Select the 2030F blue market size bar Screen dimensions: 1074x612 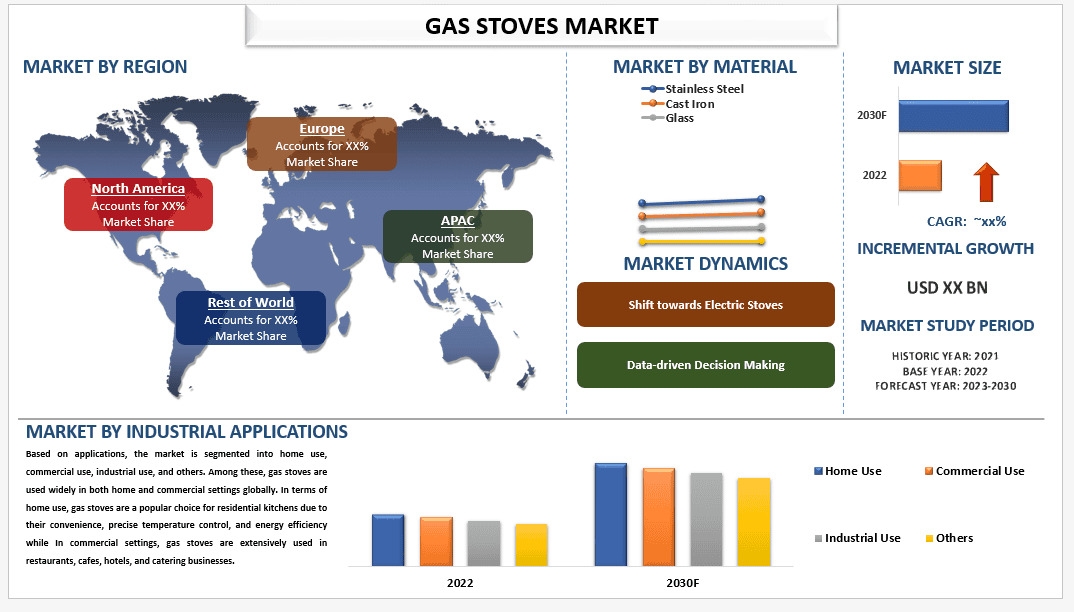[953, 116]
